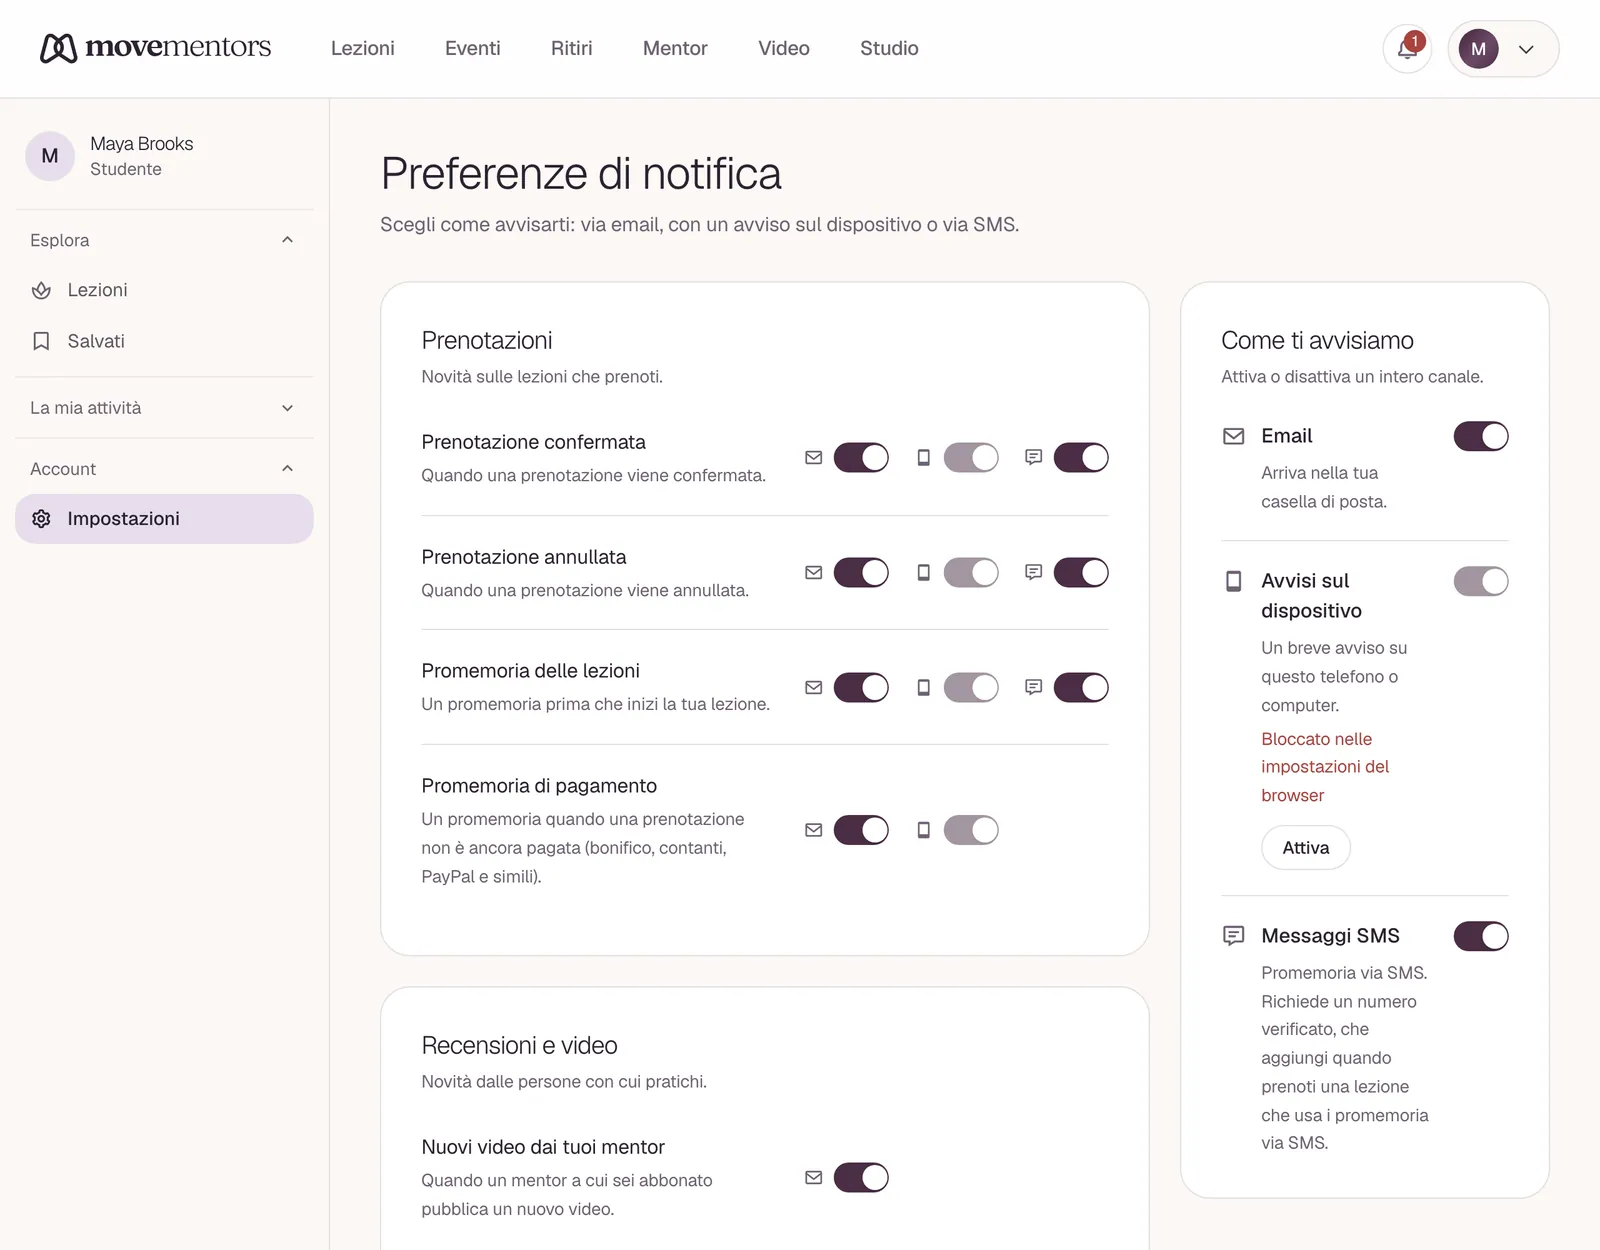
Task: Click the M avatar in top bar
Action: tap(1478, 49)
